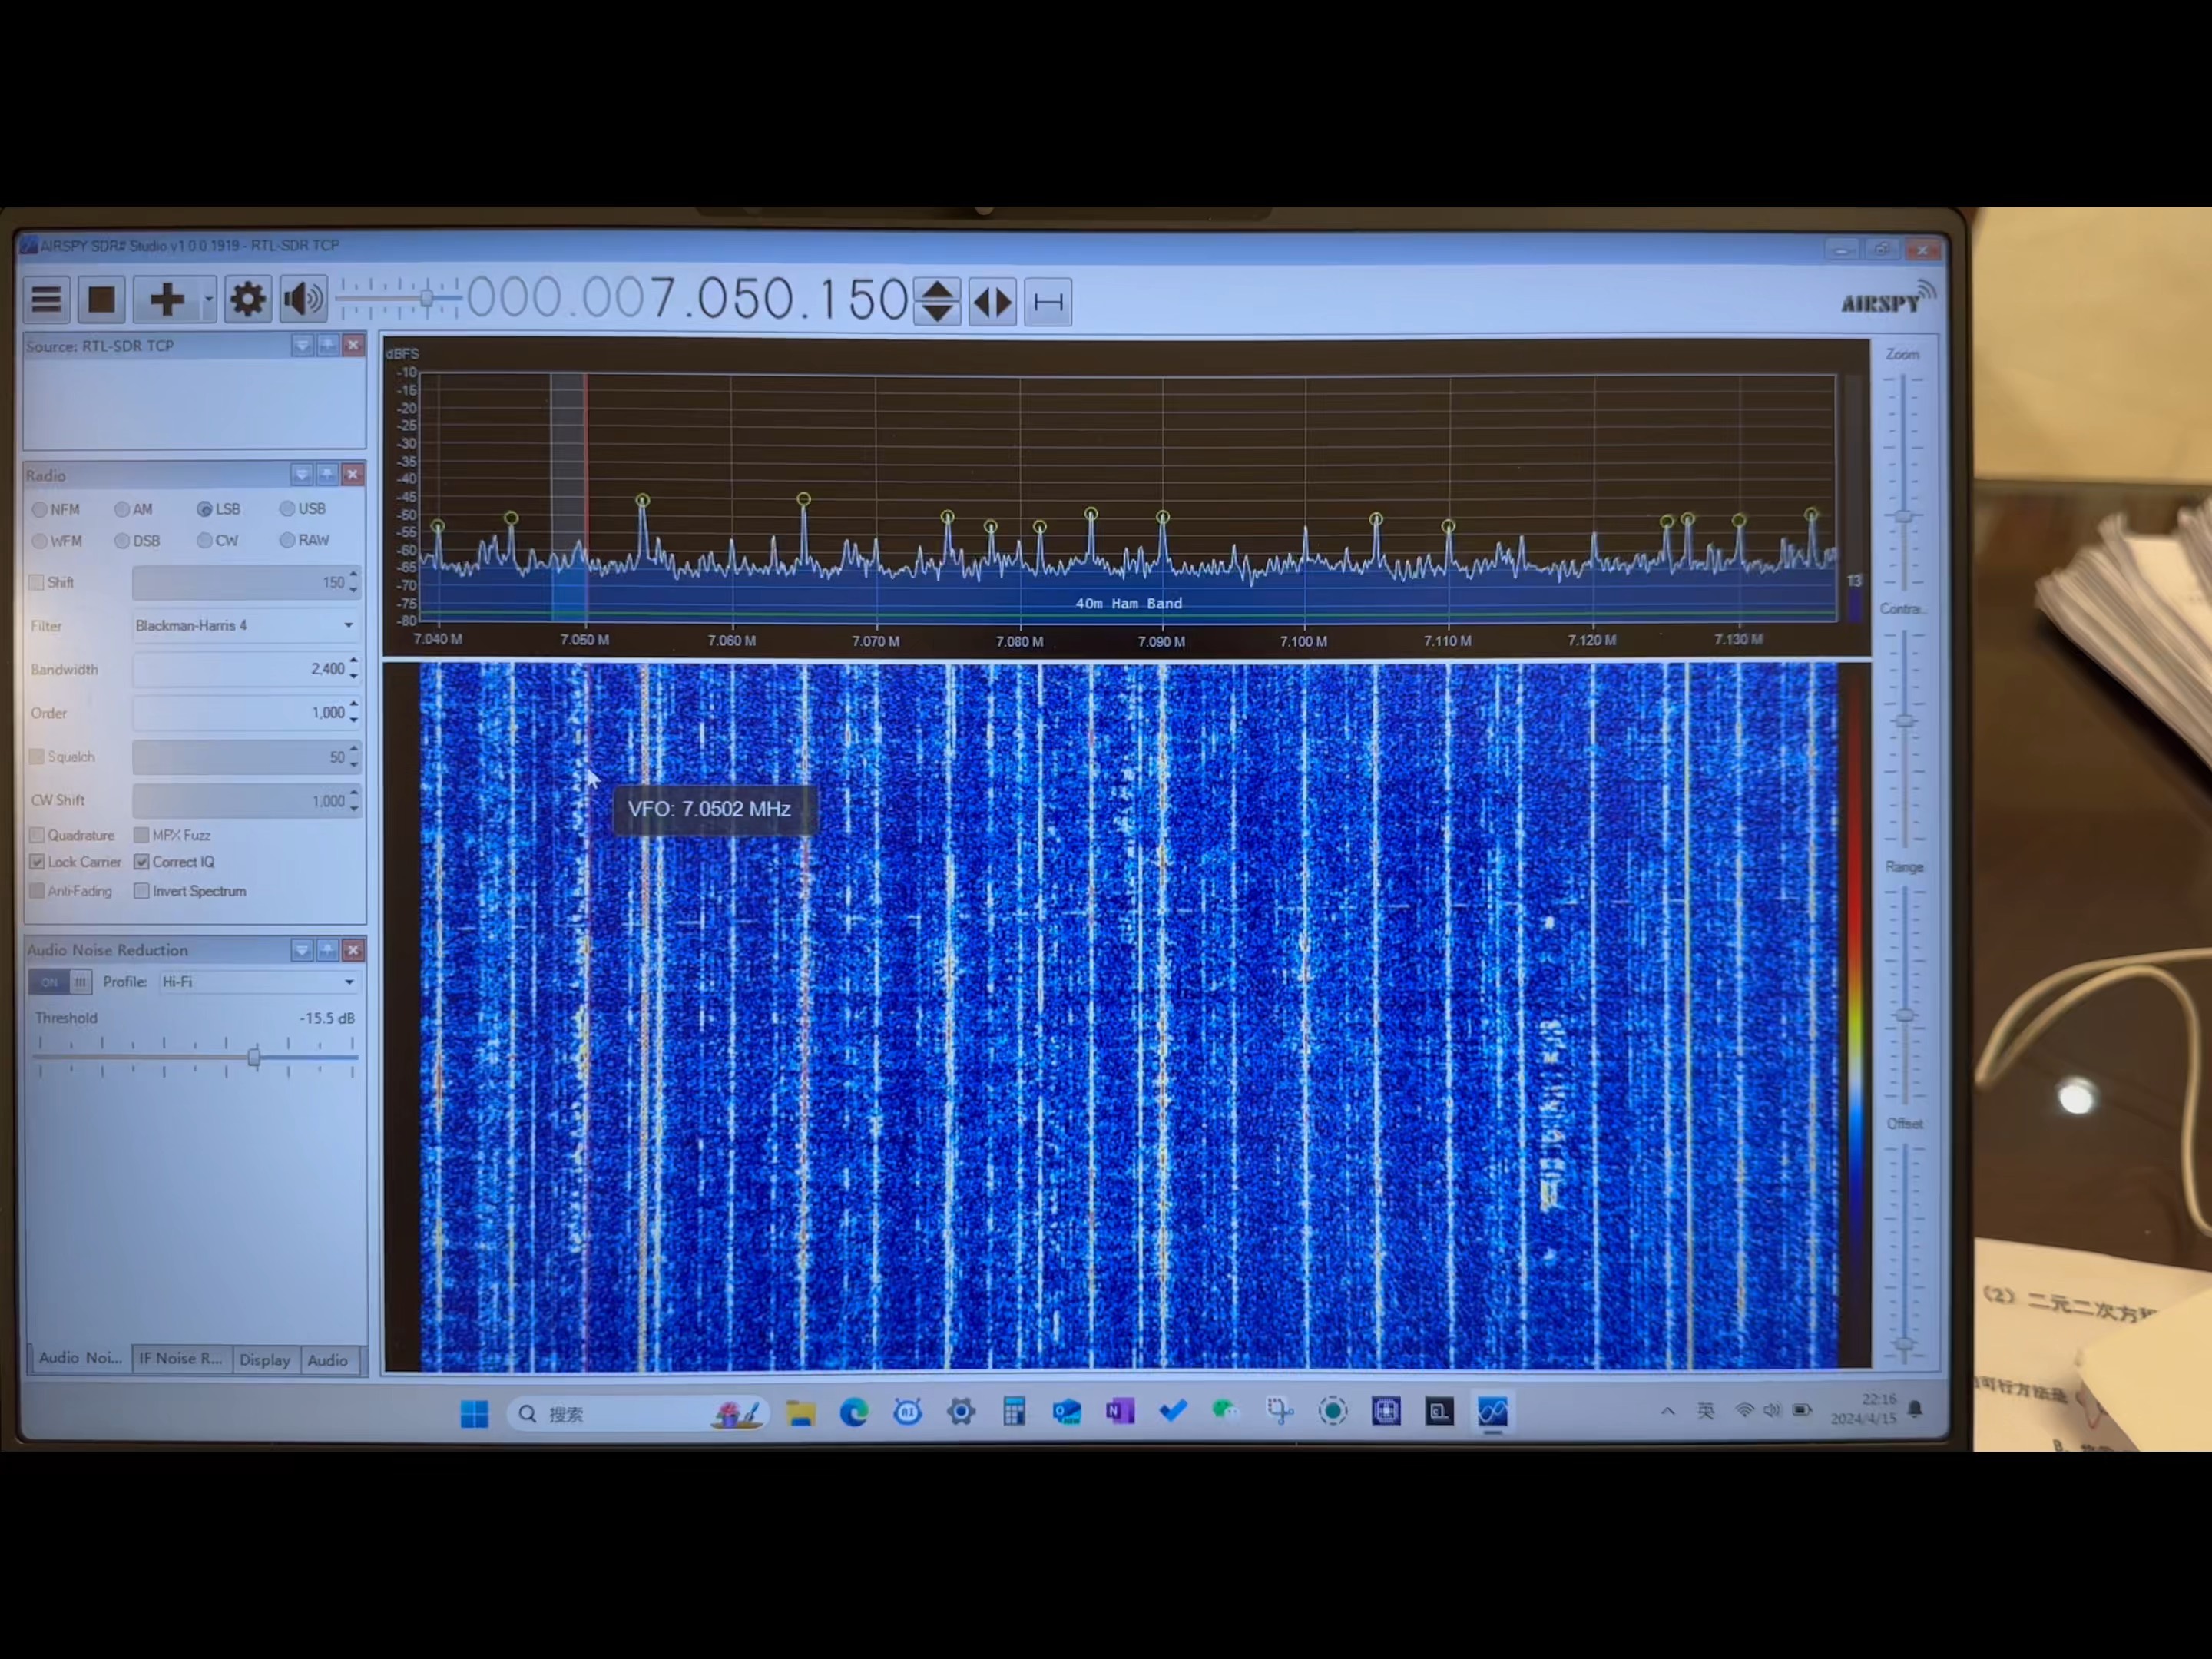Select AM mode
Screen dimensions: 2212x1659
(122, 510)
